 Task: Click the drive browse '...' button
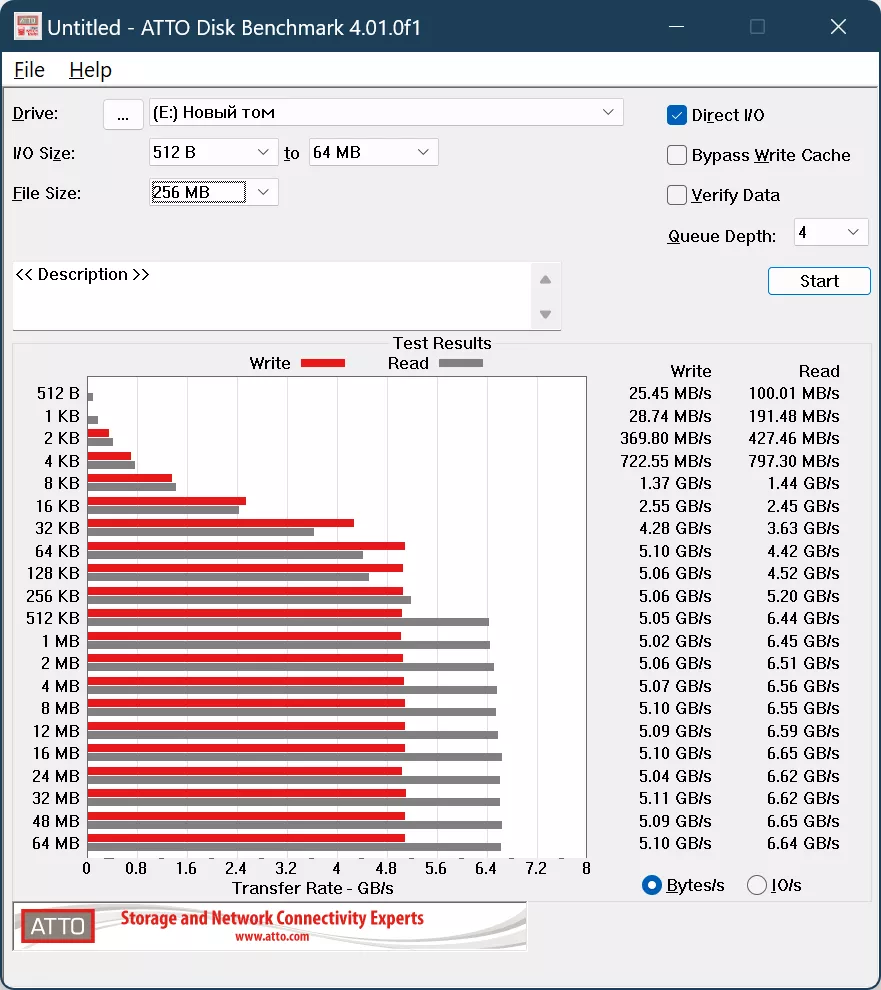pyautogui.click(x=123, y=114)
